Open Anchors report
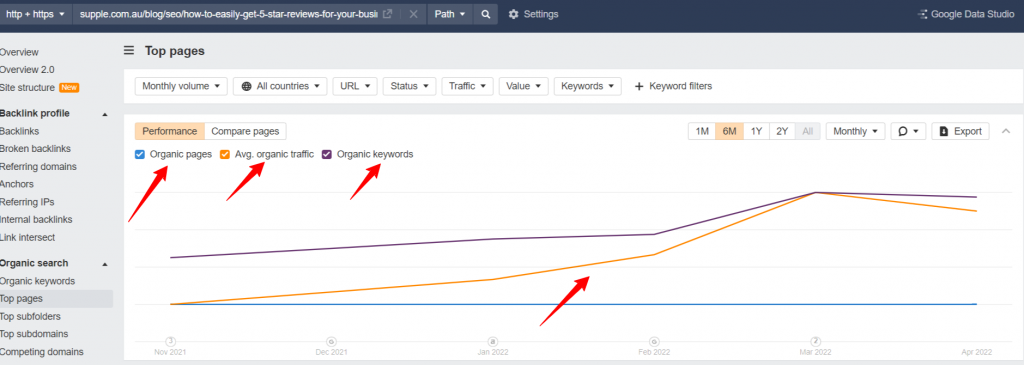The image size is (1024, 365). 16,184
